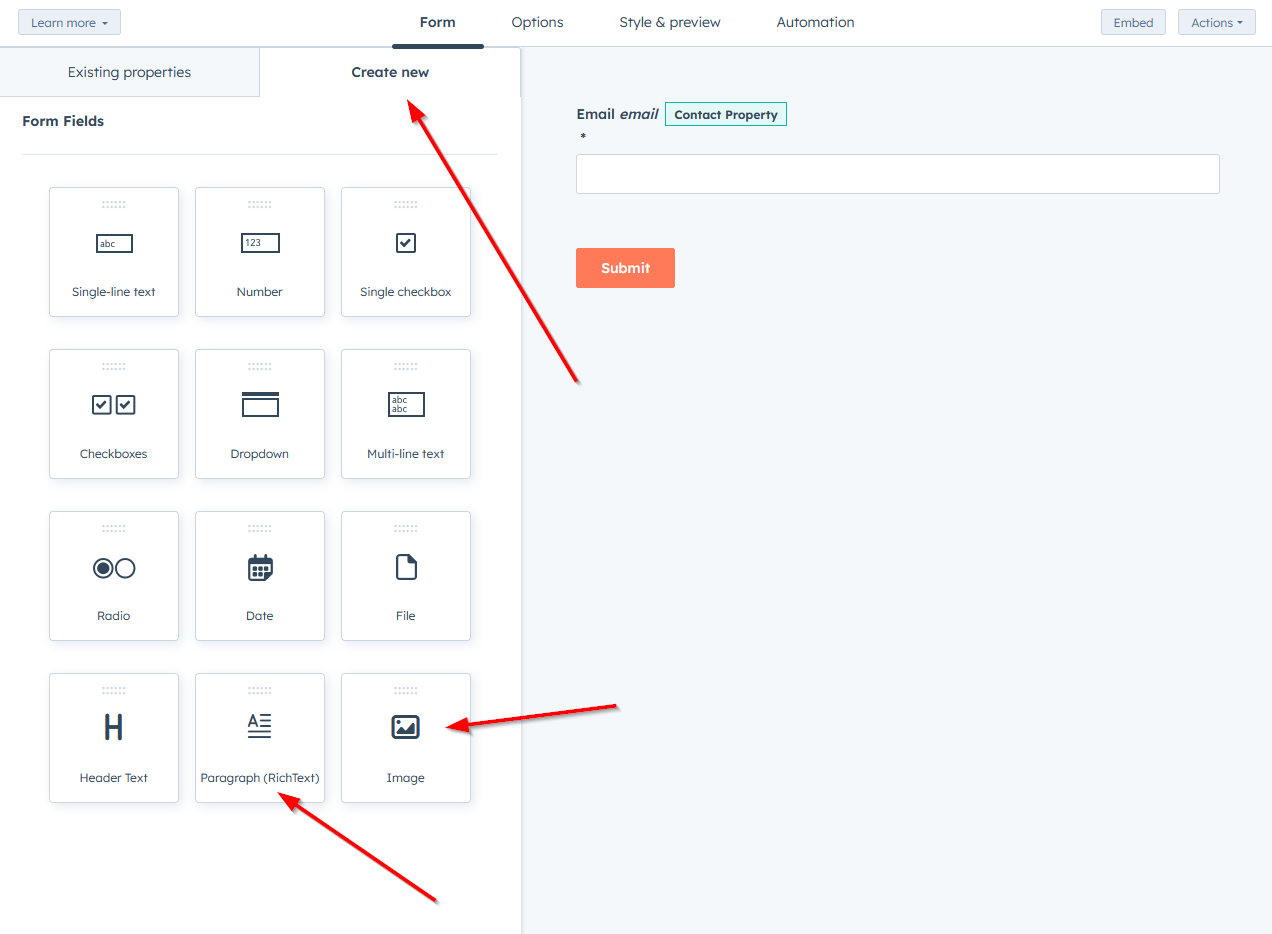
Task: Add a Number field to the form
Action: coord(259,251)
